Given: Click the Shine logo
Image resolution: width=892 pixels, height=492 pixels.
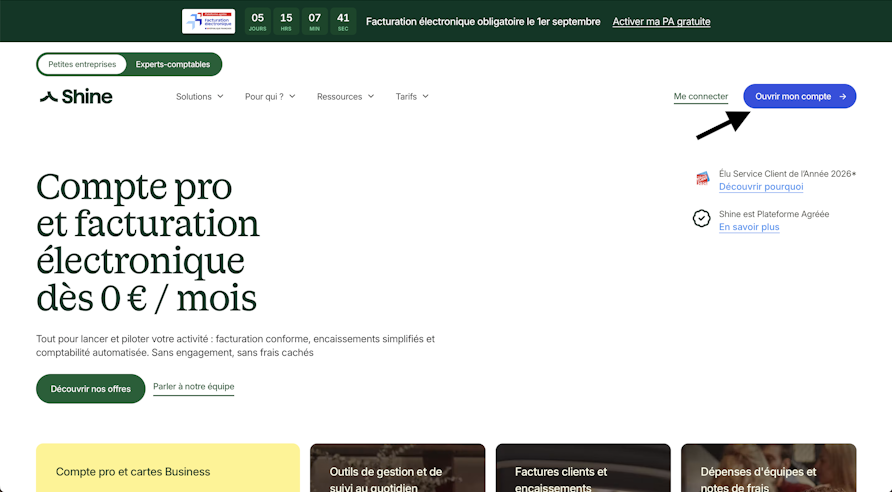Looking at the screenshot, I should [76, 97].
